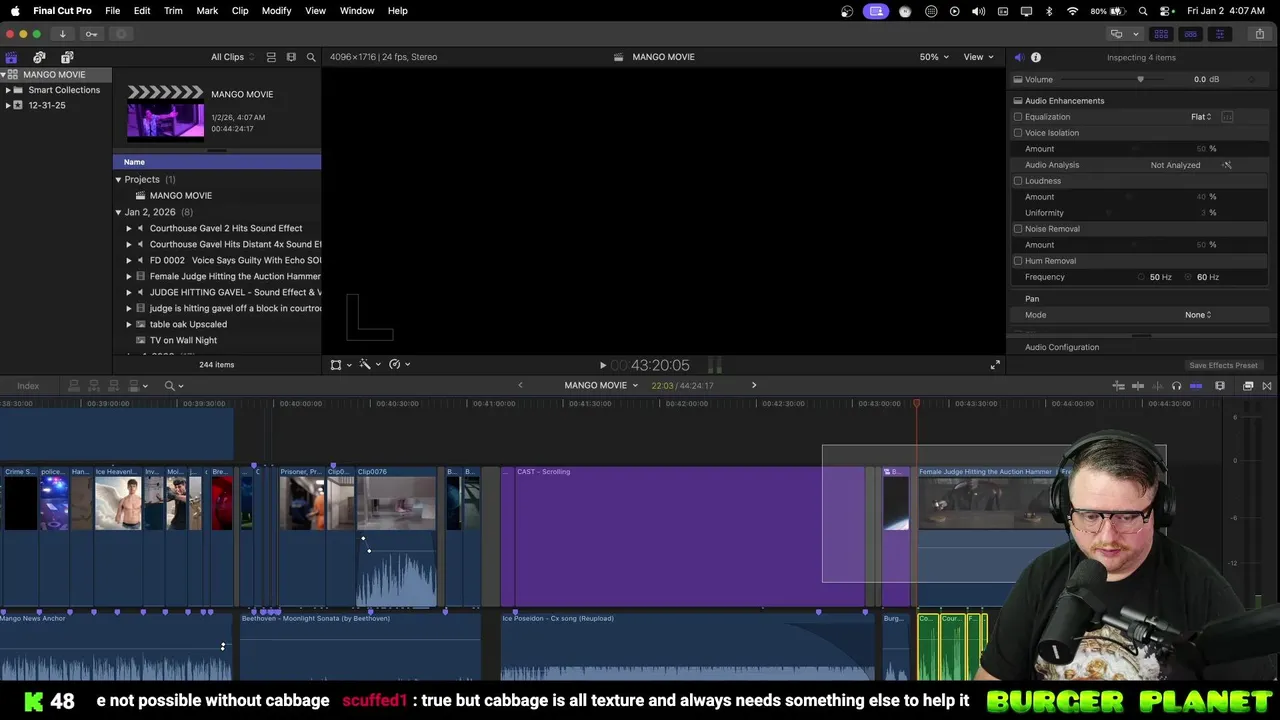Collapse the Jan 2, 2026 group

click(x=118, y=212)
